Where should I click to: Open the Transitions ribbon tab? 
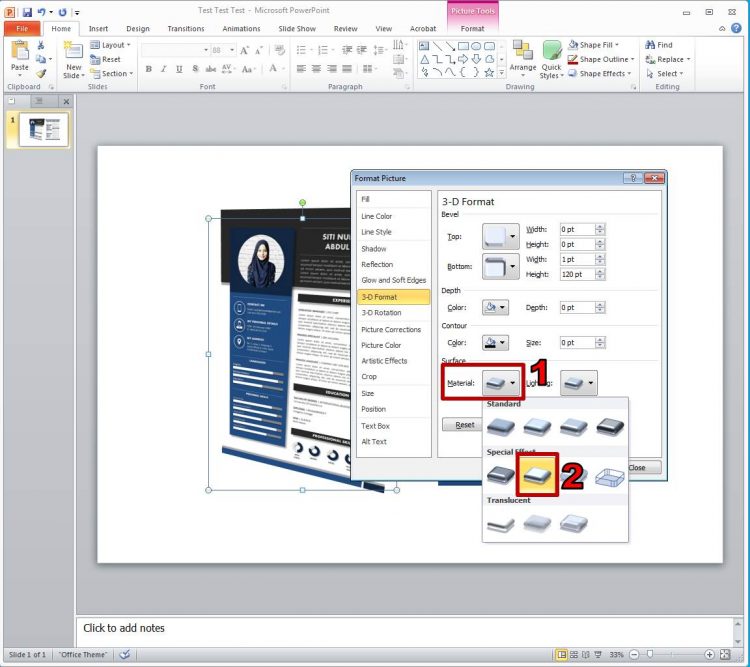pyautogui.click(x=186, y=29)
